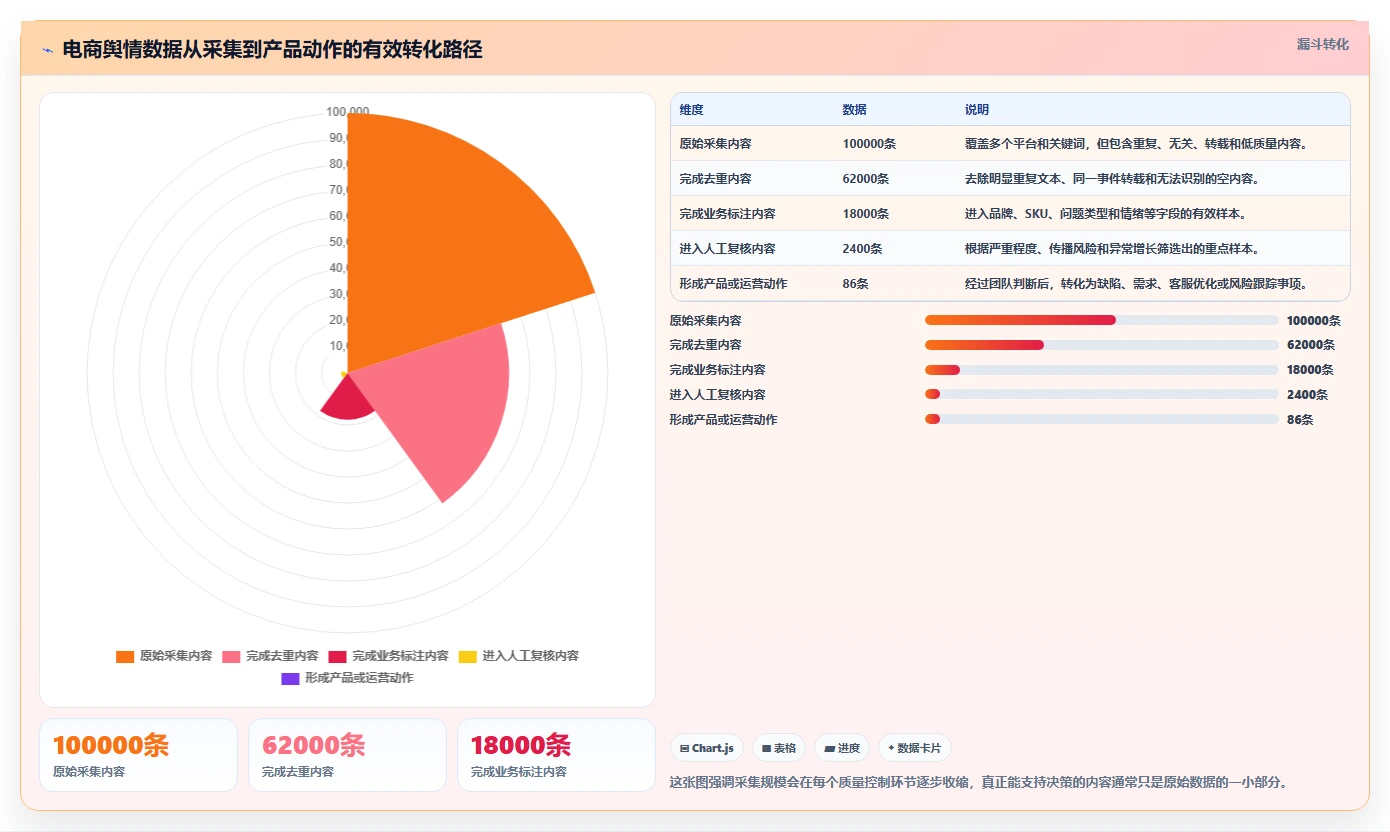1390x832 pixels.
Task: Select the 漏斗转化 tag in the header
Action: point(1323,44)
